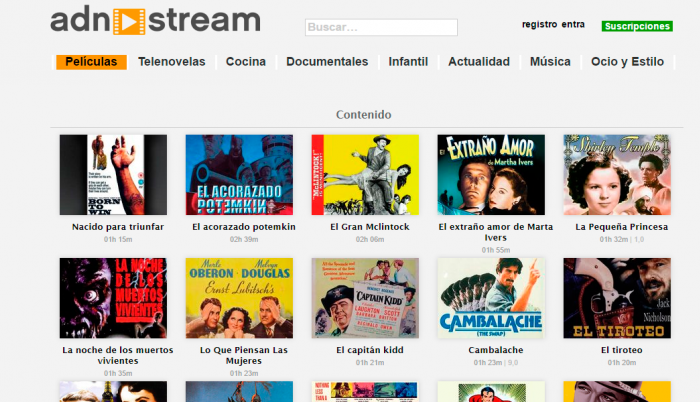Screen dimensions: 700x402
Task: Click the 01h 20m duration text
Action: coord(621,363)
